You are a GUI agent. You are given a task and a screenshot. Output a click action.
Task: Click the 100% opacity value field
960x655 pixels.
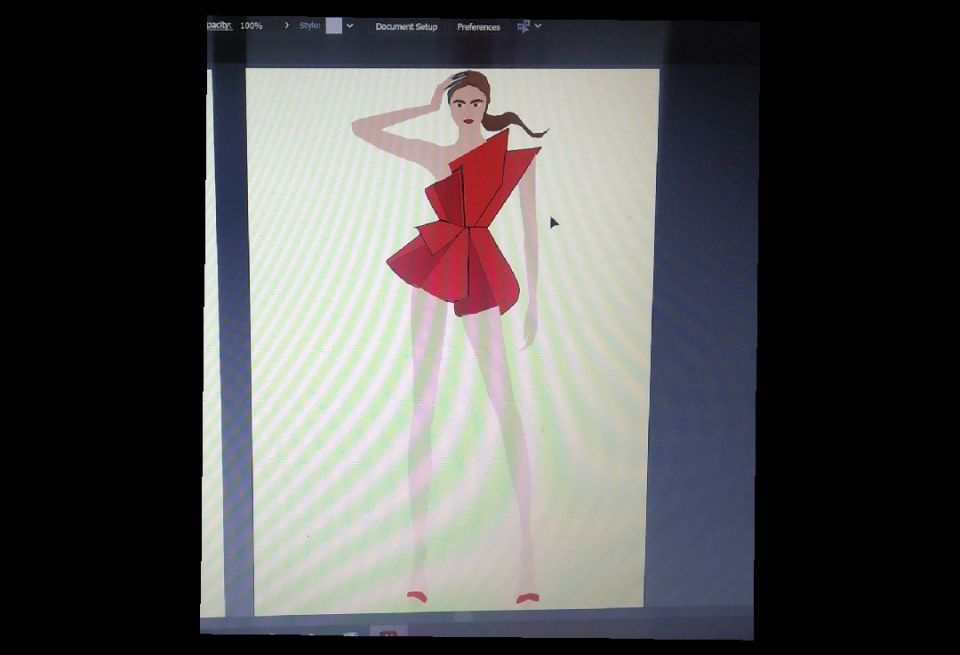pyautogui.click(x=251, y=26)
